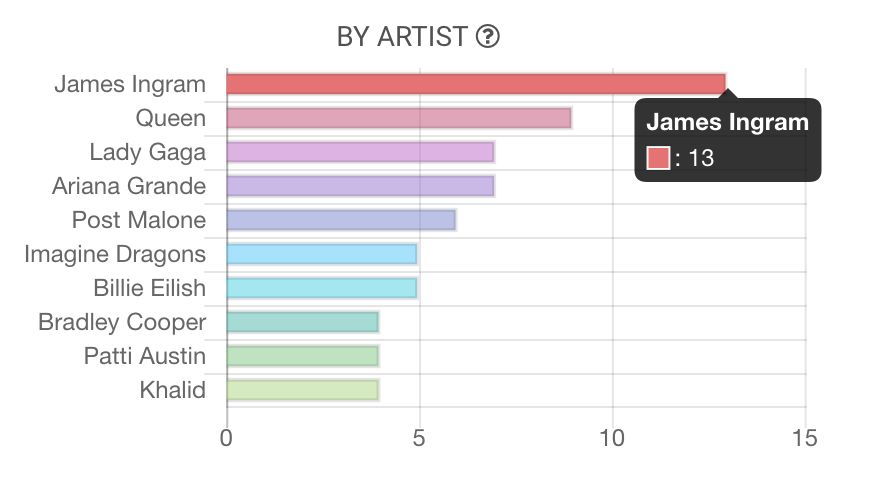Click the 15 tick on x-axis
880x490 pixels.
(x=804, y=438)
